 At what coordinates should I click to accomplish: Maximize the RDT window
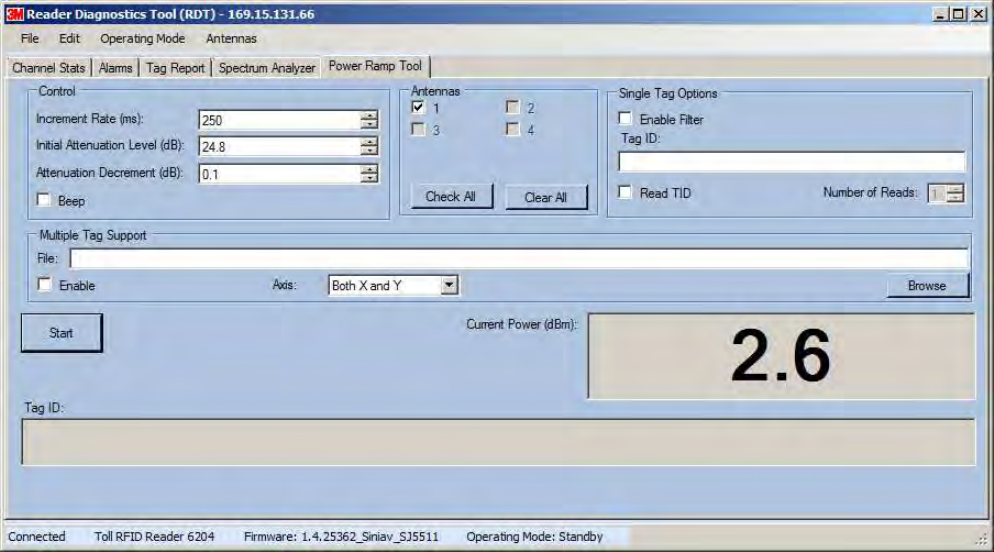(x=958, y=14)
